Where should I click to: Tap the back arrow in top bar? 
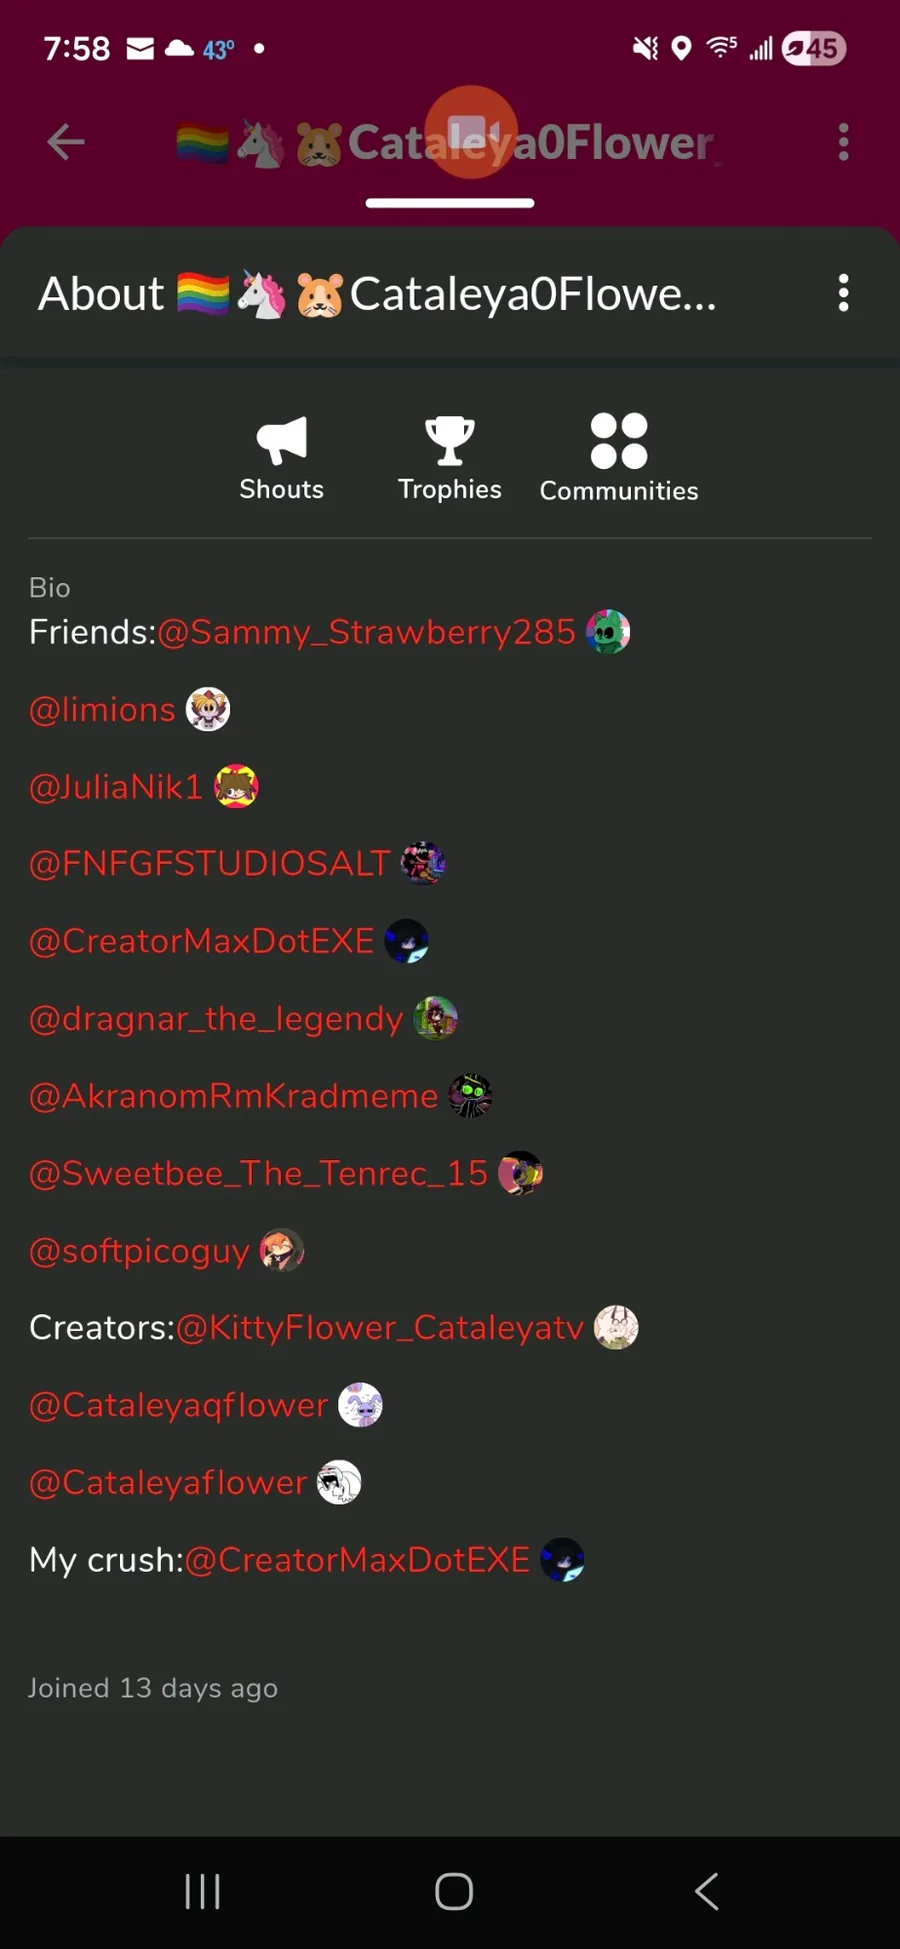[66, 142]
